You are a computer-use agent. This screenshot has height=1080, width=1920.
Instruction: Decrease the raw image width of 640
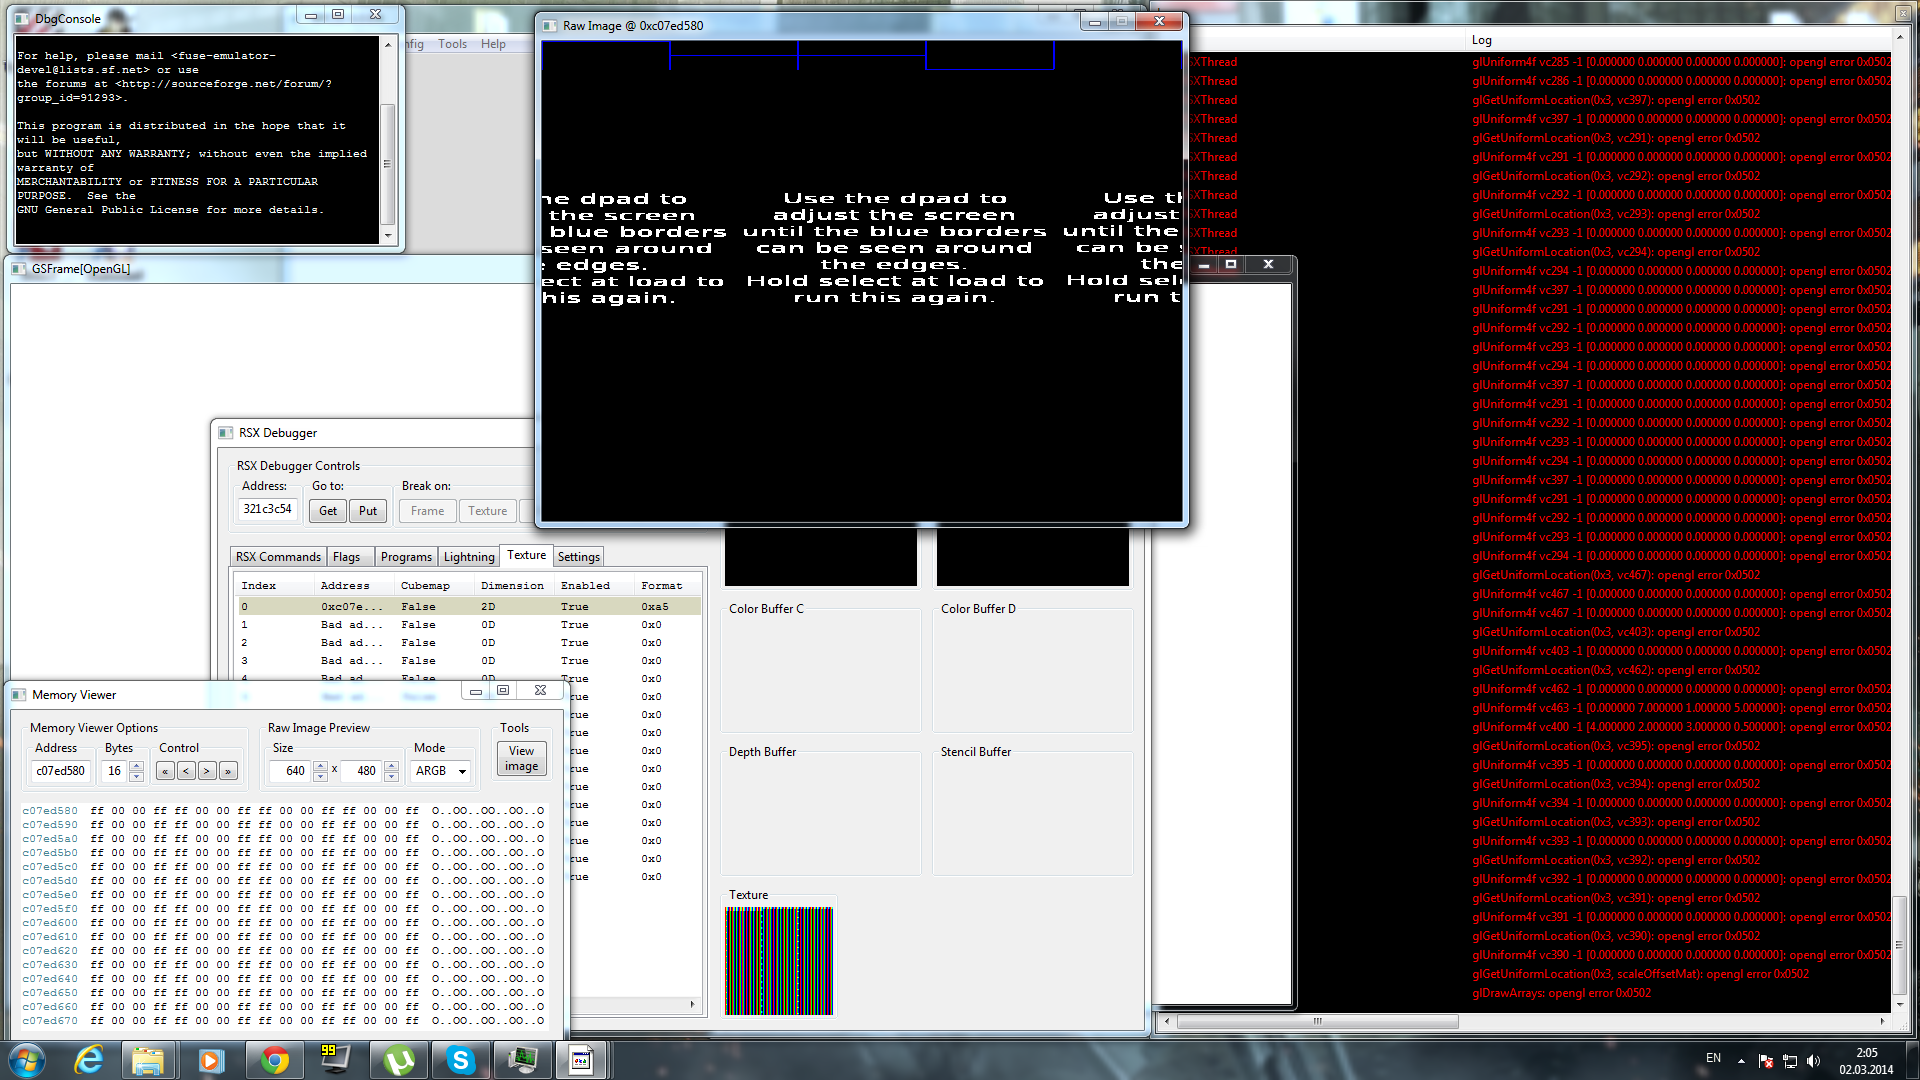(x=320, y=776)
